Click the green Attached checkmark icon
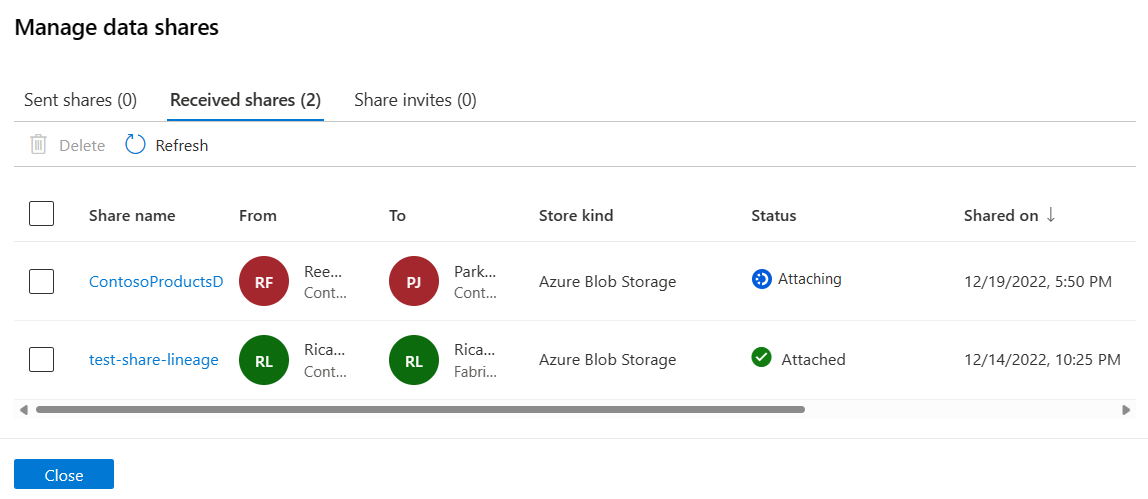The image size is (1148, 499). 761,358
